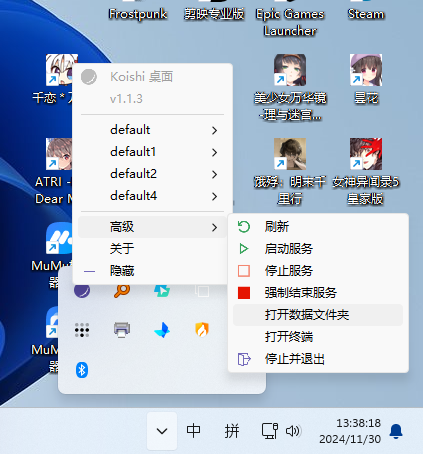The image size is (423, 454).
Task: Click the 剪映专业版 desktop label
Action: (x=214, y=14)
